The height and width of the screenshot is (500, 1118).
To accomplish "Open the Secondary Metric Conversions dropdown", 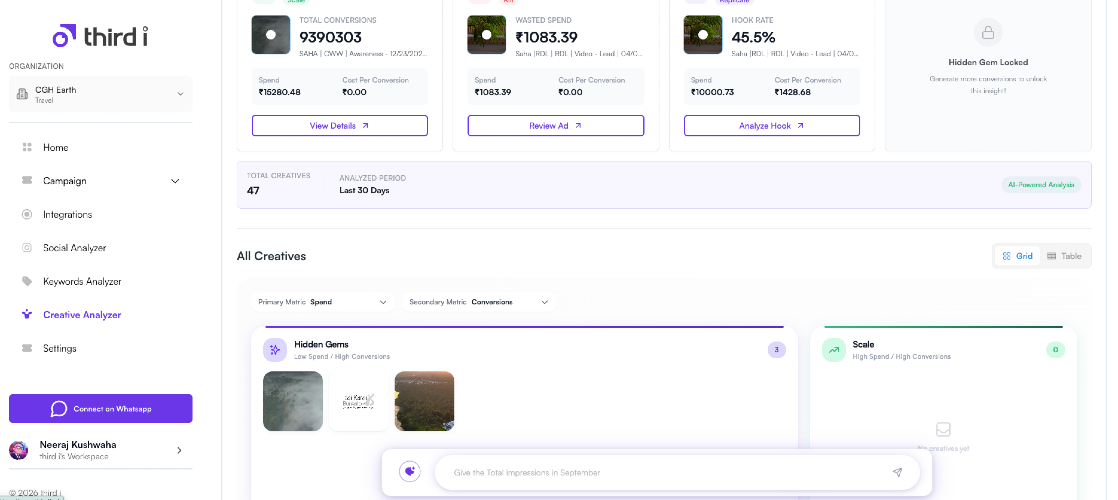I will point(479,302).
